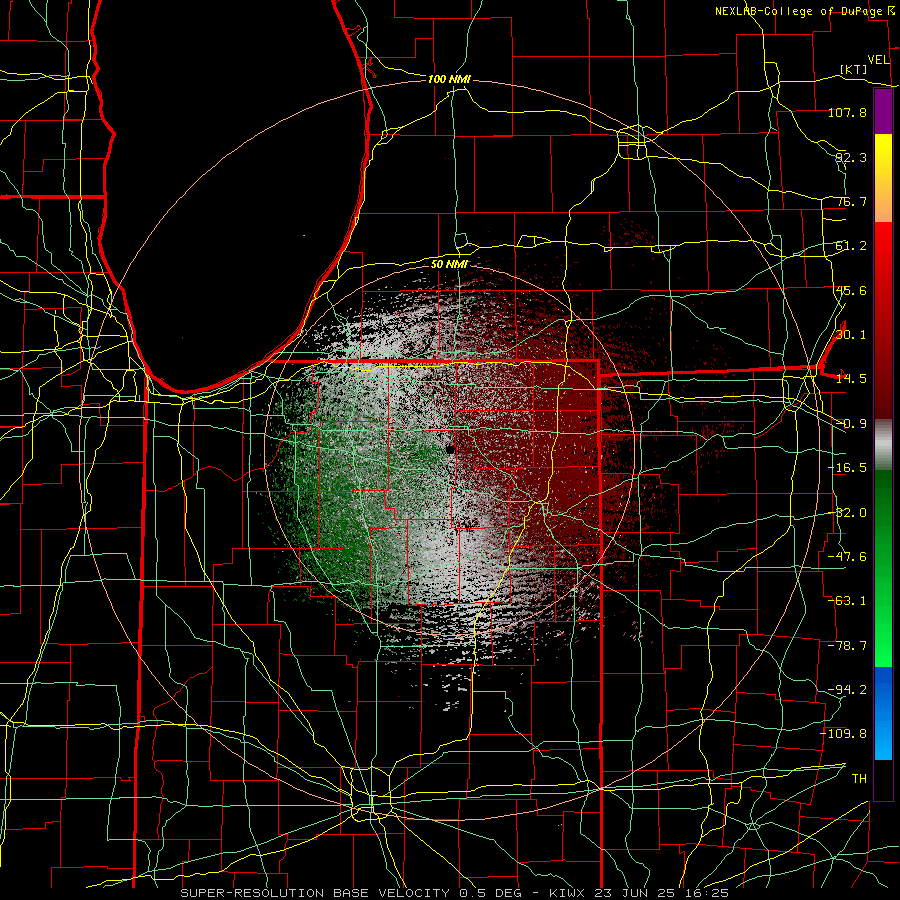The height and width of the screenshot is (900, 900).
Task: Select the 92.3 scale value
Action: point(851,157)
